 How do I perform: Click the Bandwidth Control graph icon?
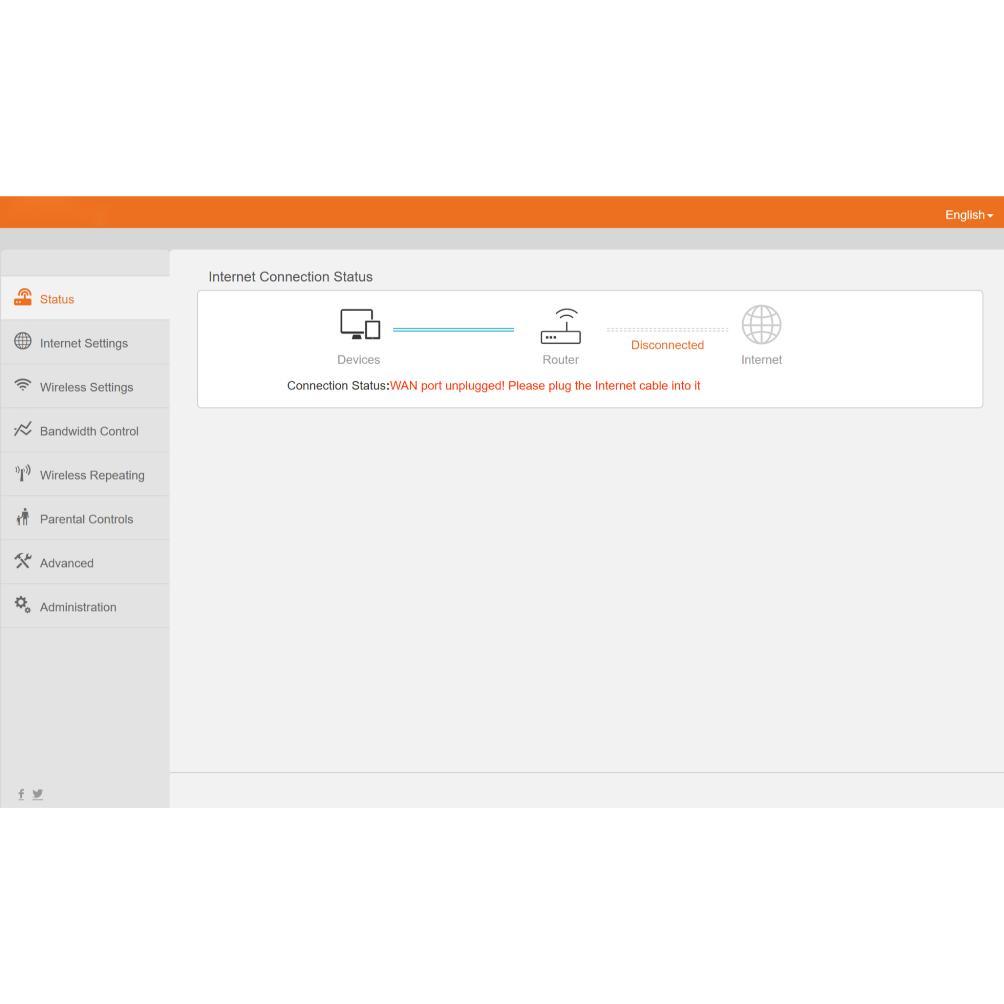[x=22, y=429]
